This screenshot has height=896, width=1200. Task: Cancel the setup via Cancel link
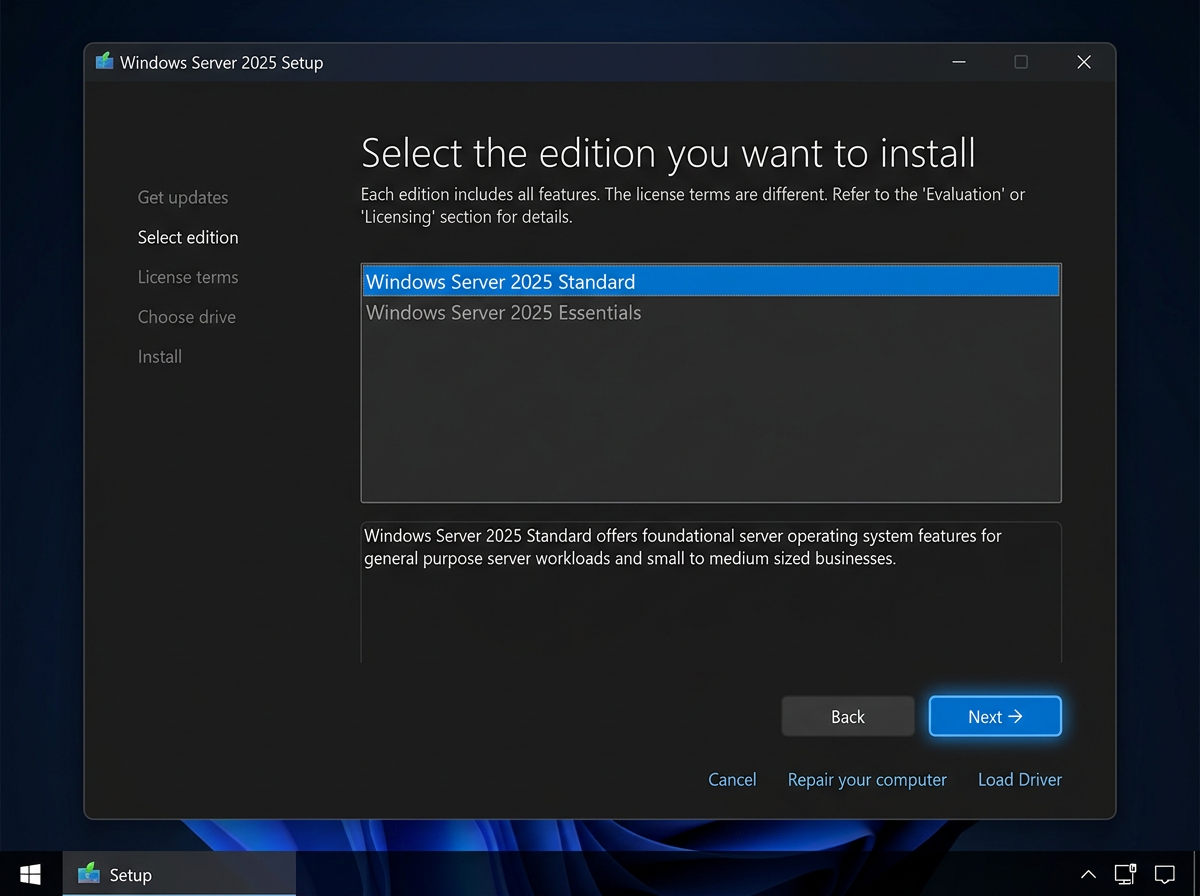732,779
